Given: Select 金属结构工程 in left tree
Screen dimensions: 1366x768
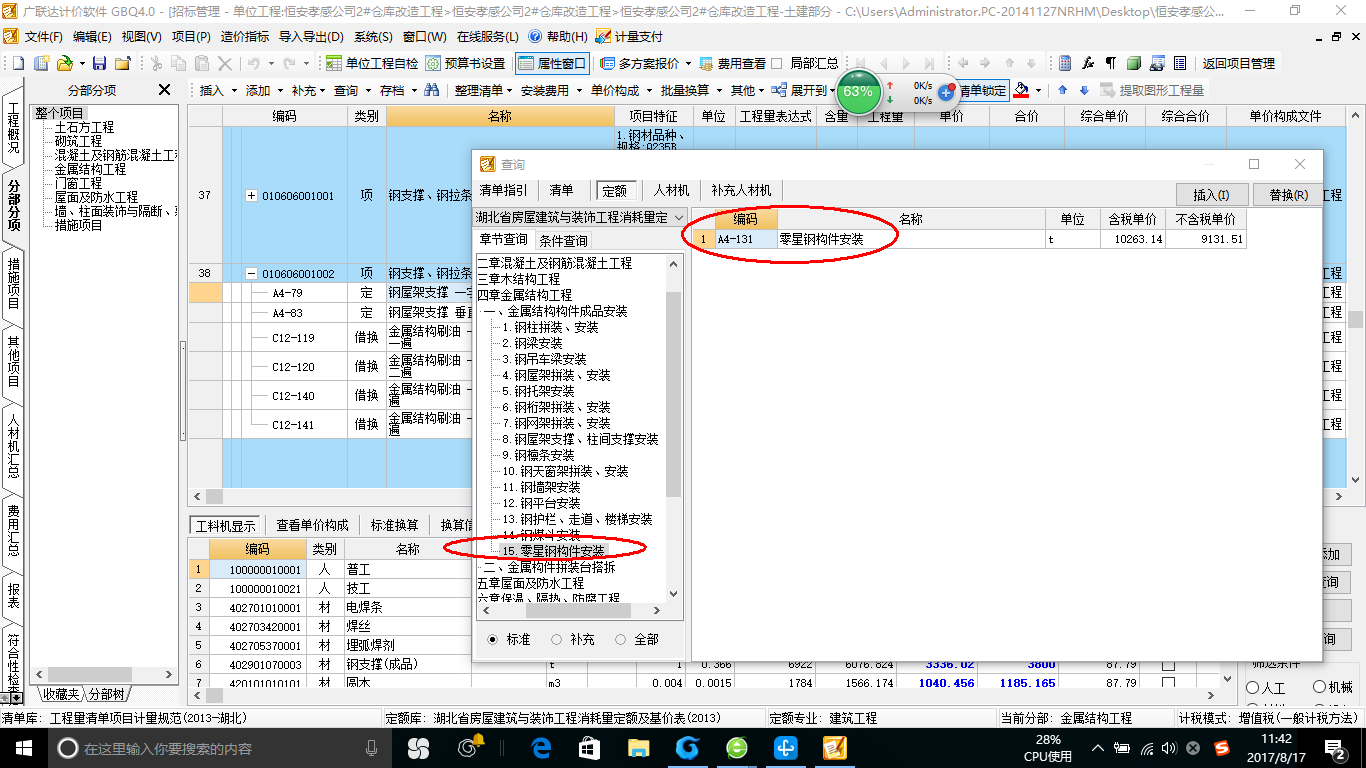Looking at the screenshot, I should click(90, 170).
